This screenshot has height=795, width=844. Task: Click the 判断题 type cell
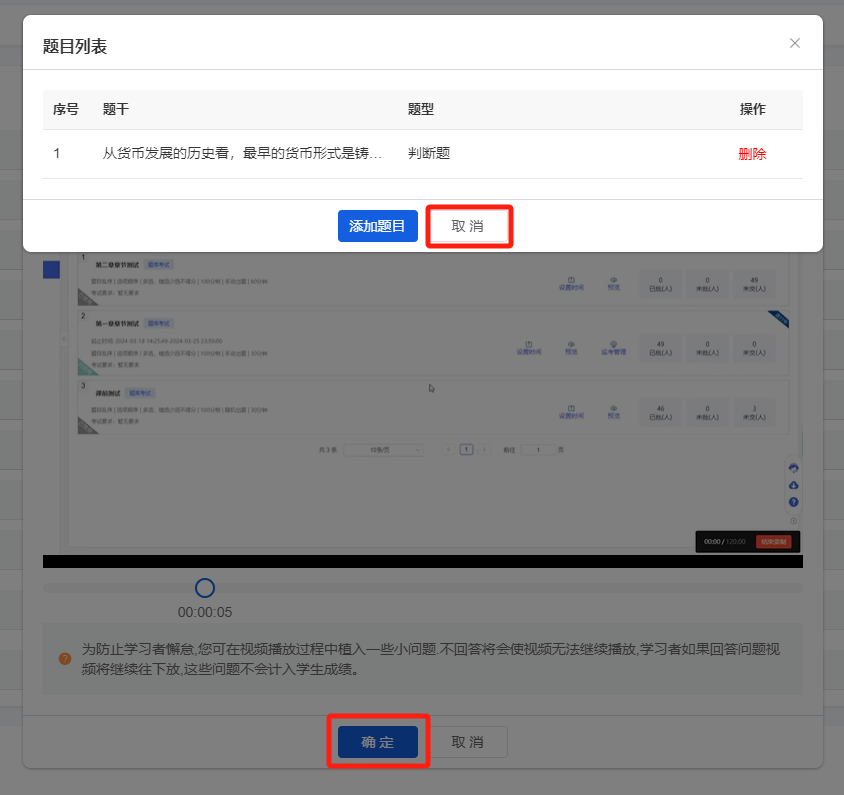(428, 153)
